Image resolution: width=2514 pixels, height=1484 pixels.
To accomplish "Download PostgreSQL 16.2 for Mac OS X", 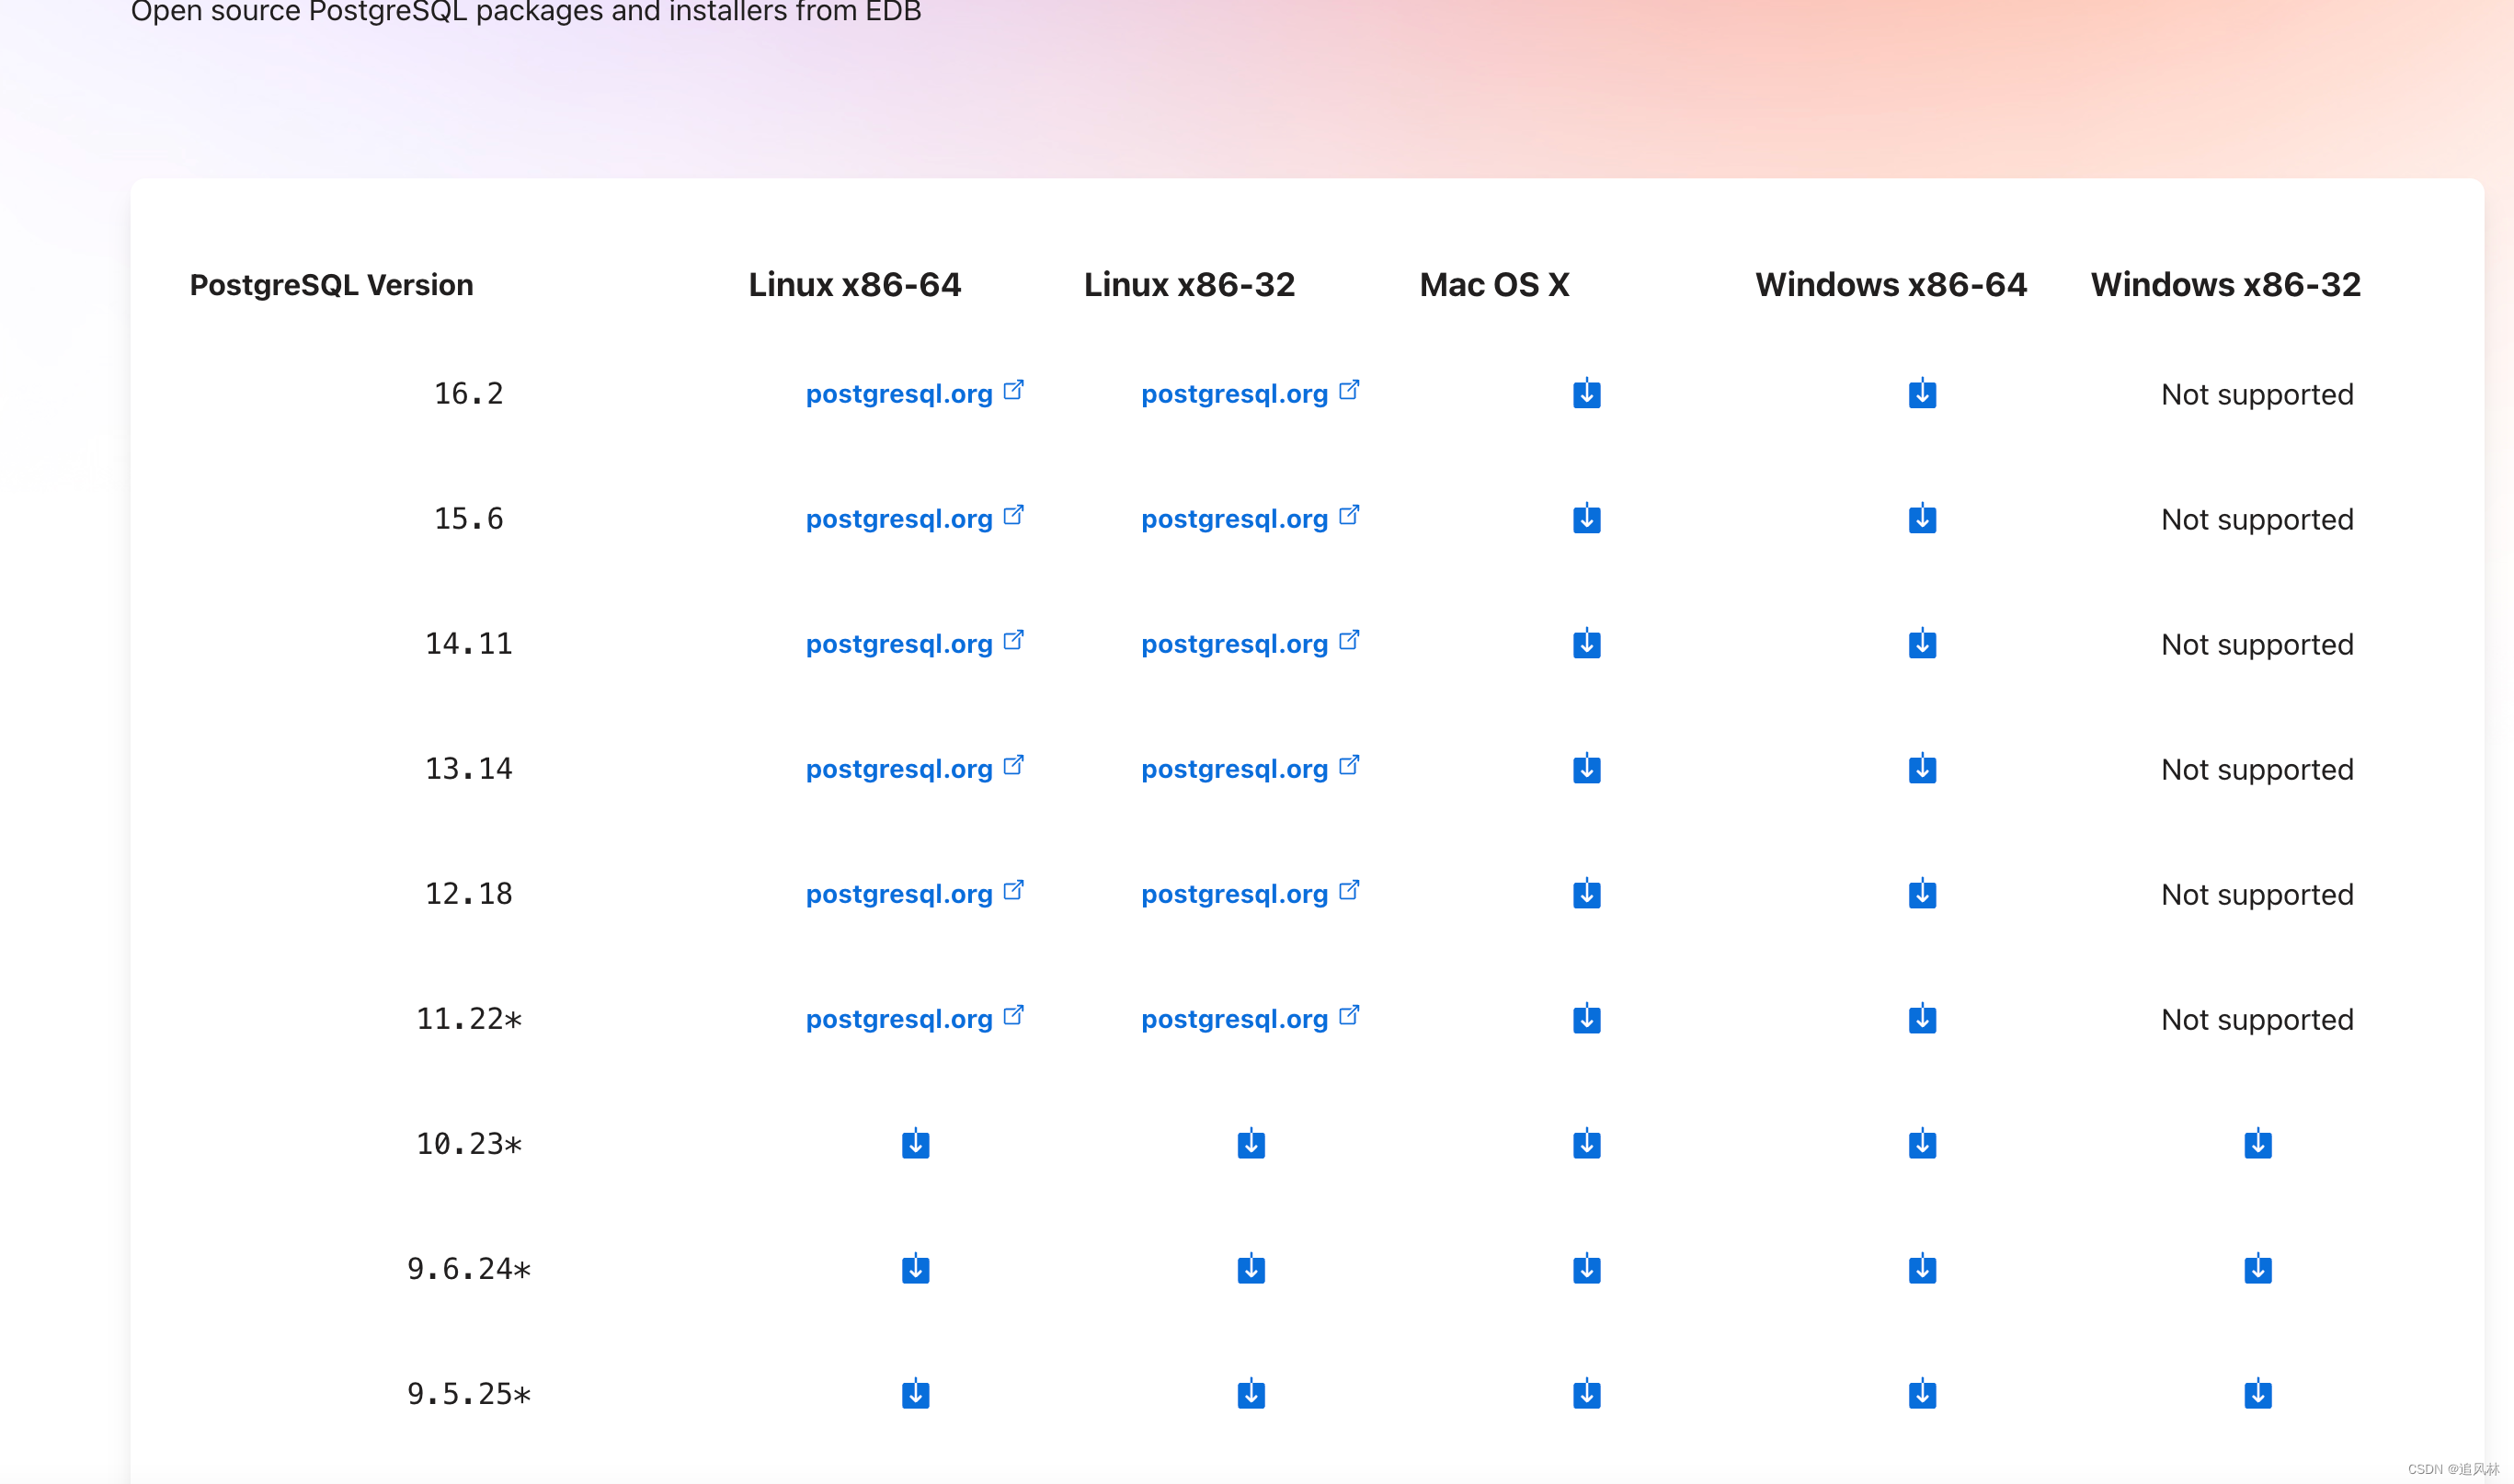I will pyautogui.click(x=1586, y=394).
